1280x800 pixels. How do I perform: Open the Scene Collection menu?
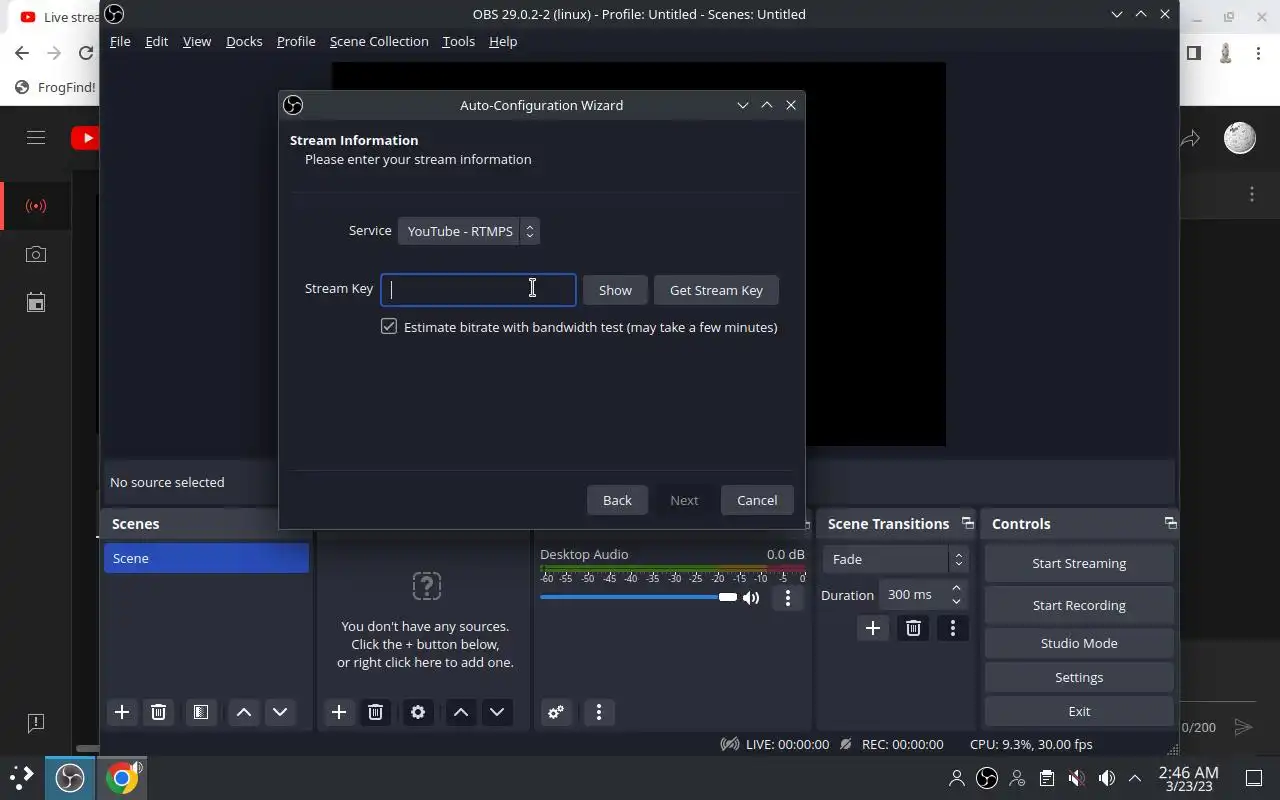coord(379,41)
